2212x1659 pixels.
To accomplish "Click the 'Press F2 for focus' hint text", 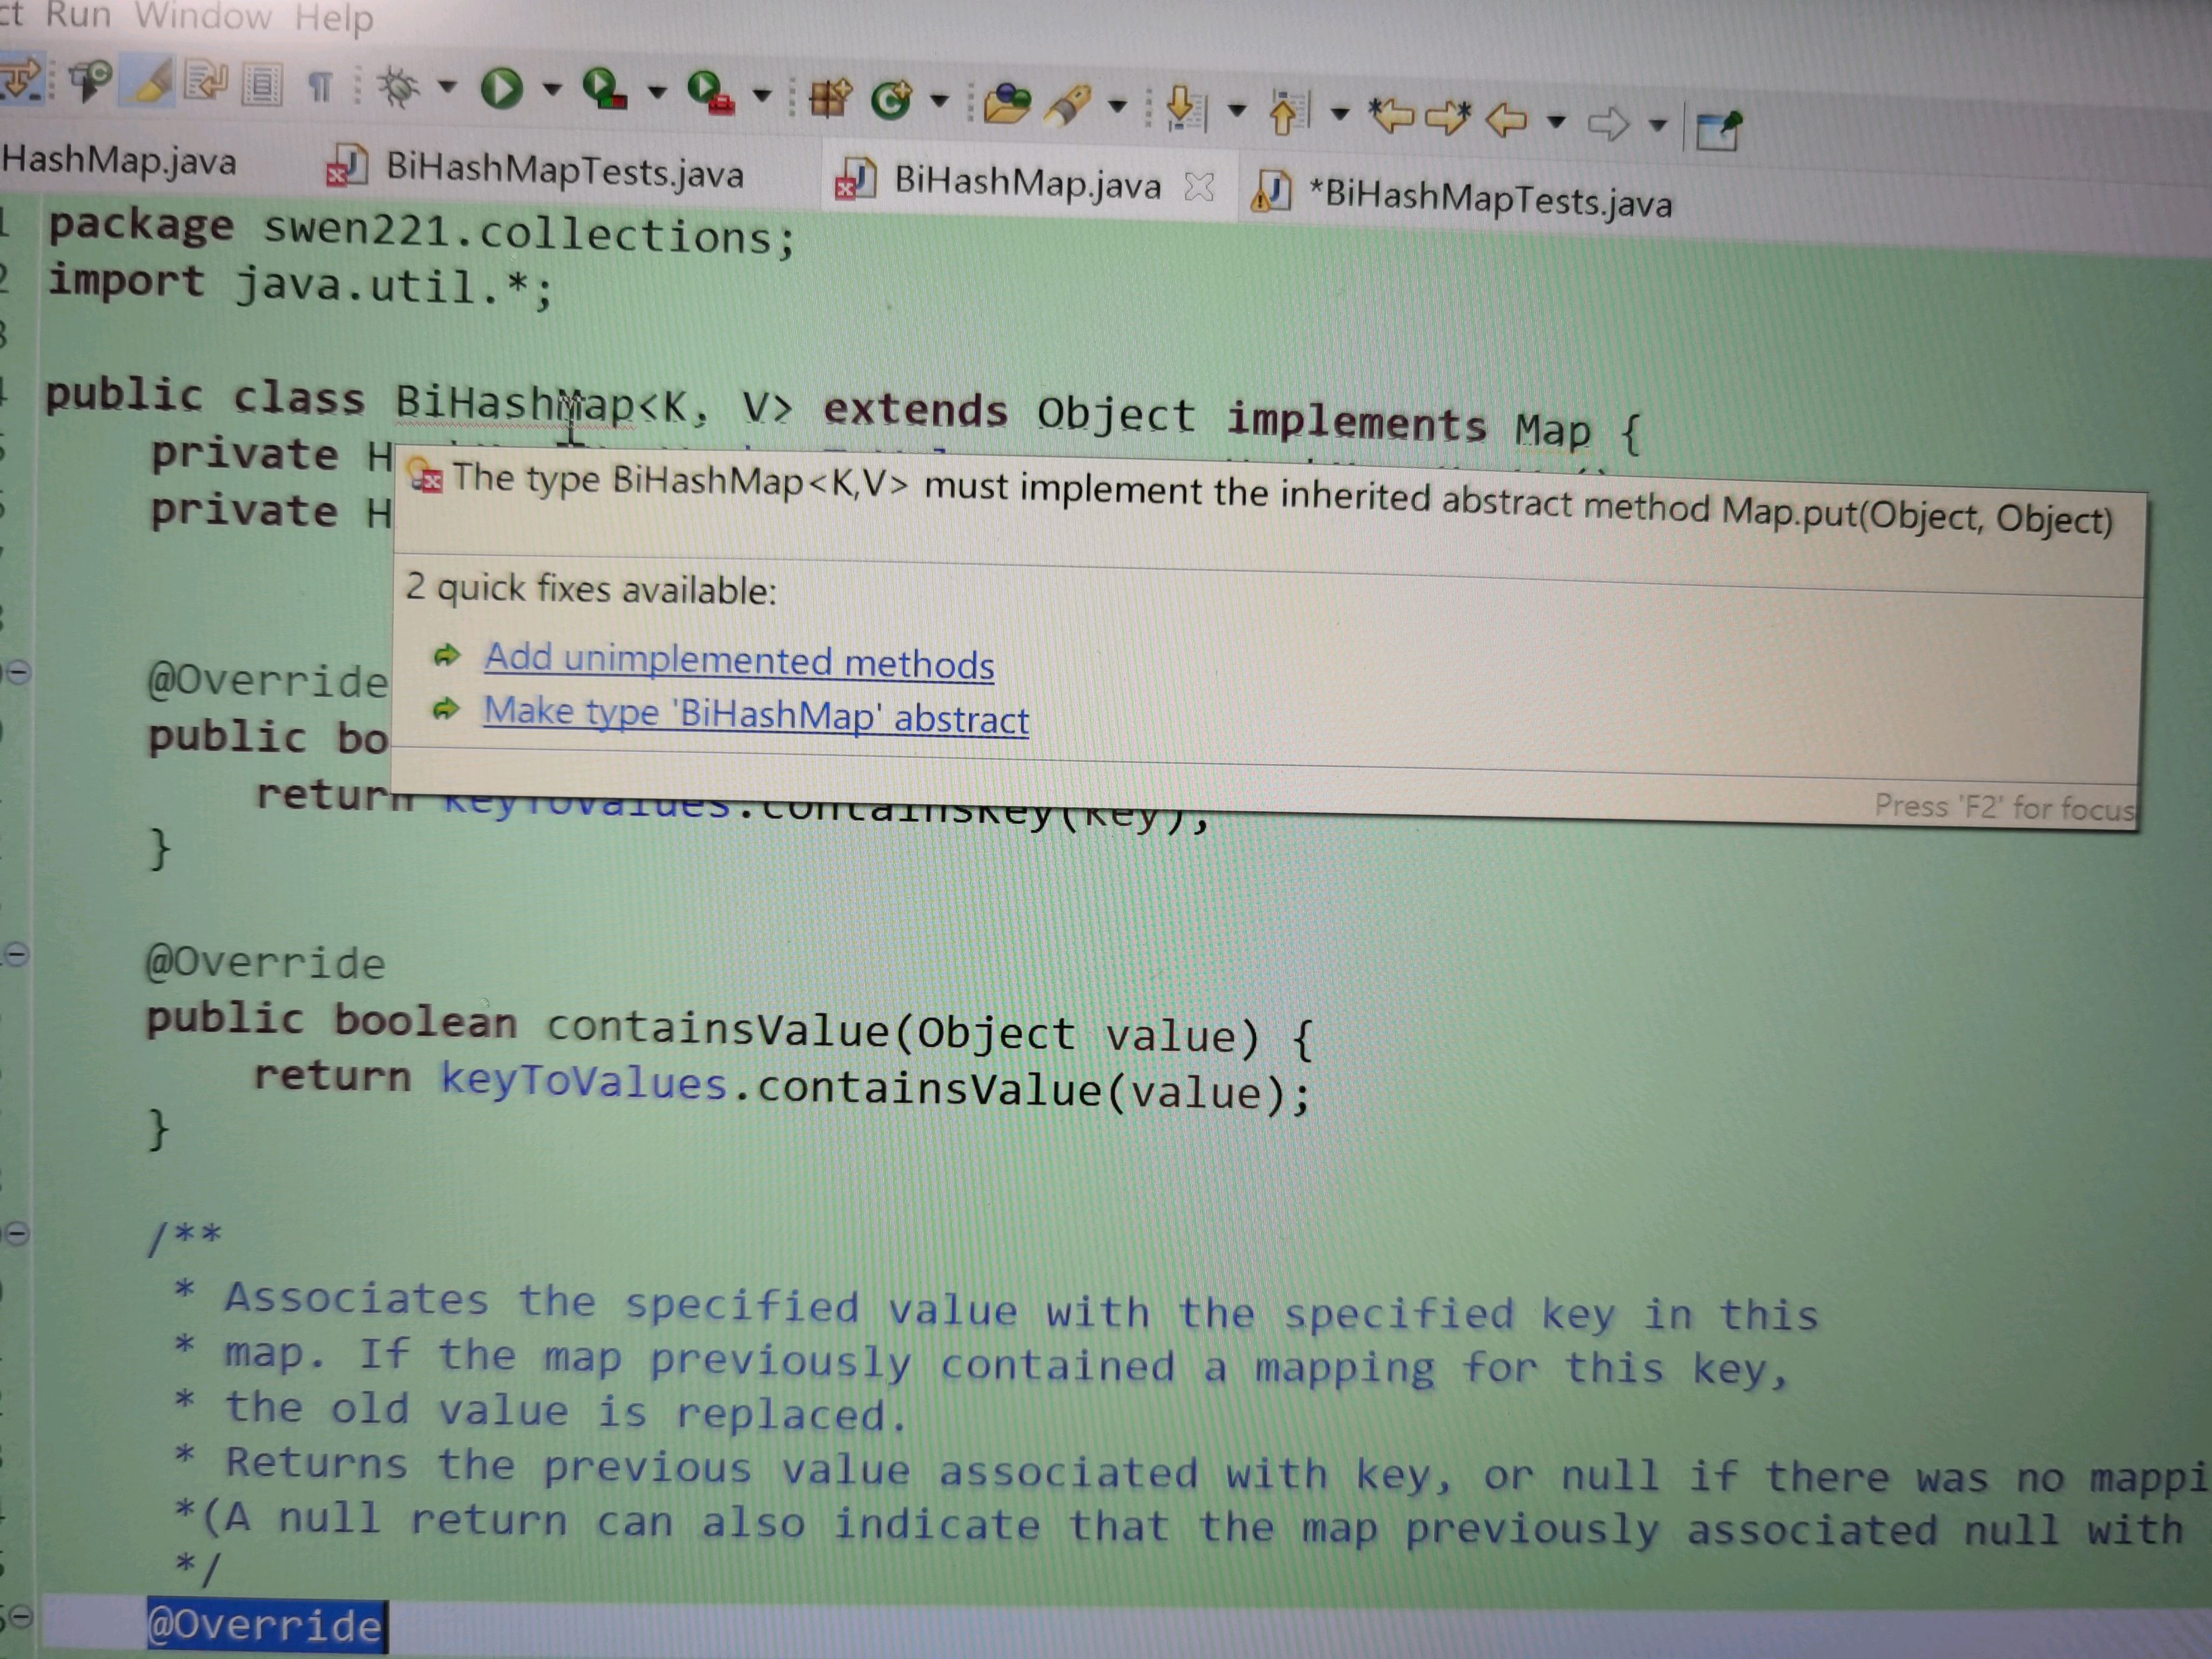I will point(2004,806).
